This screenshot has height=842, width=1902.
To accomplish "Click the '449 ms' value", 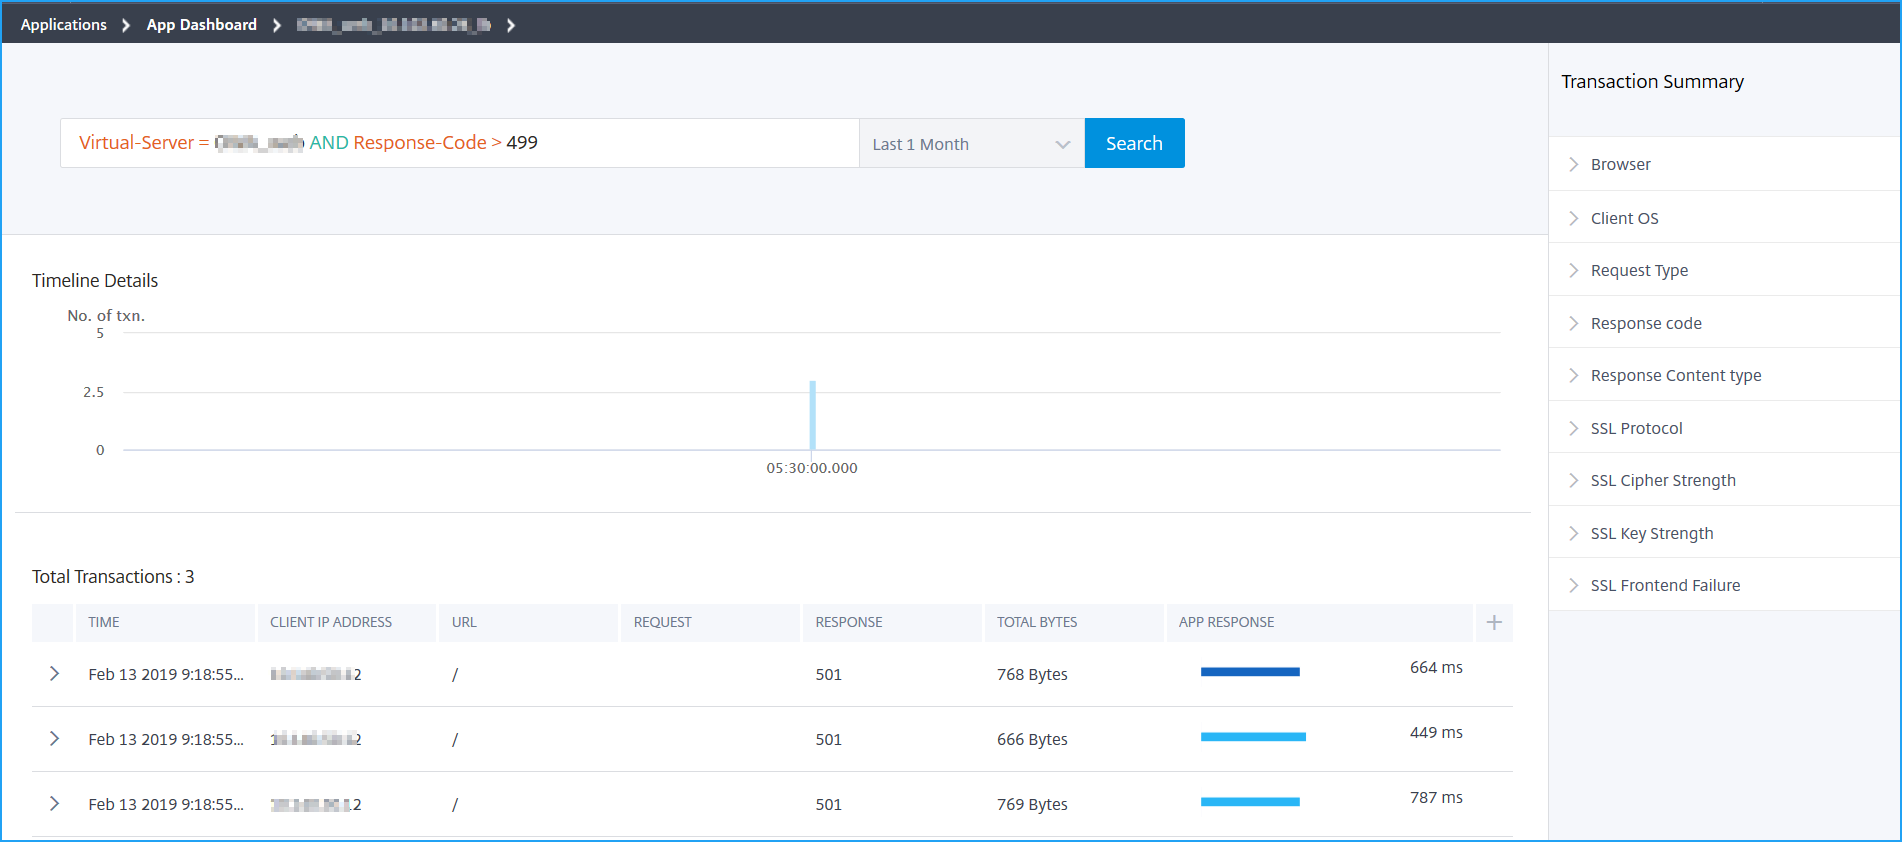I will pos(1436,732).
